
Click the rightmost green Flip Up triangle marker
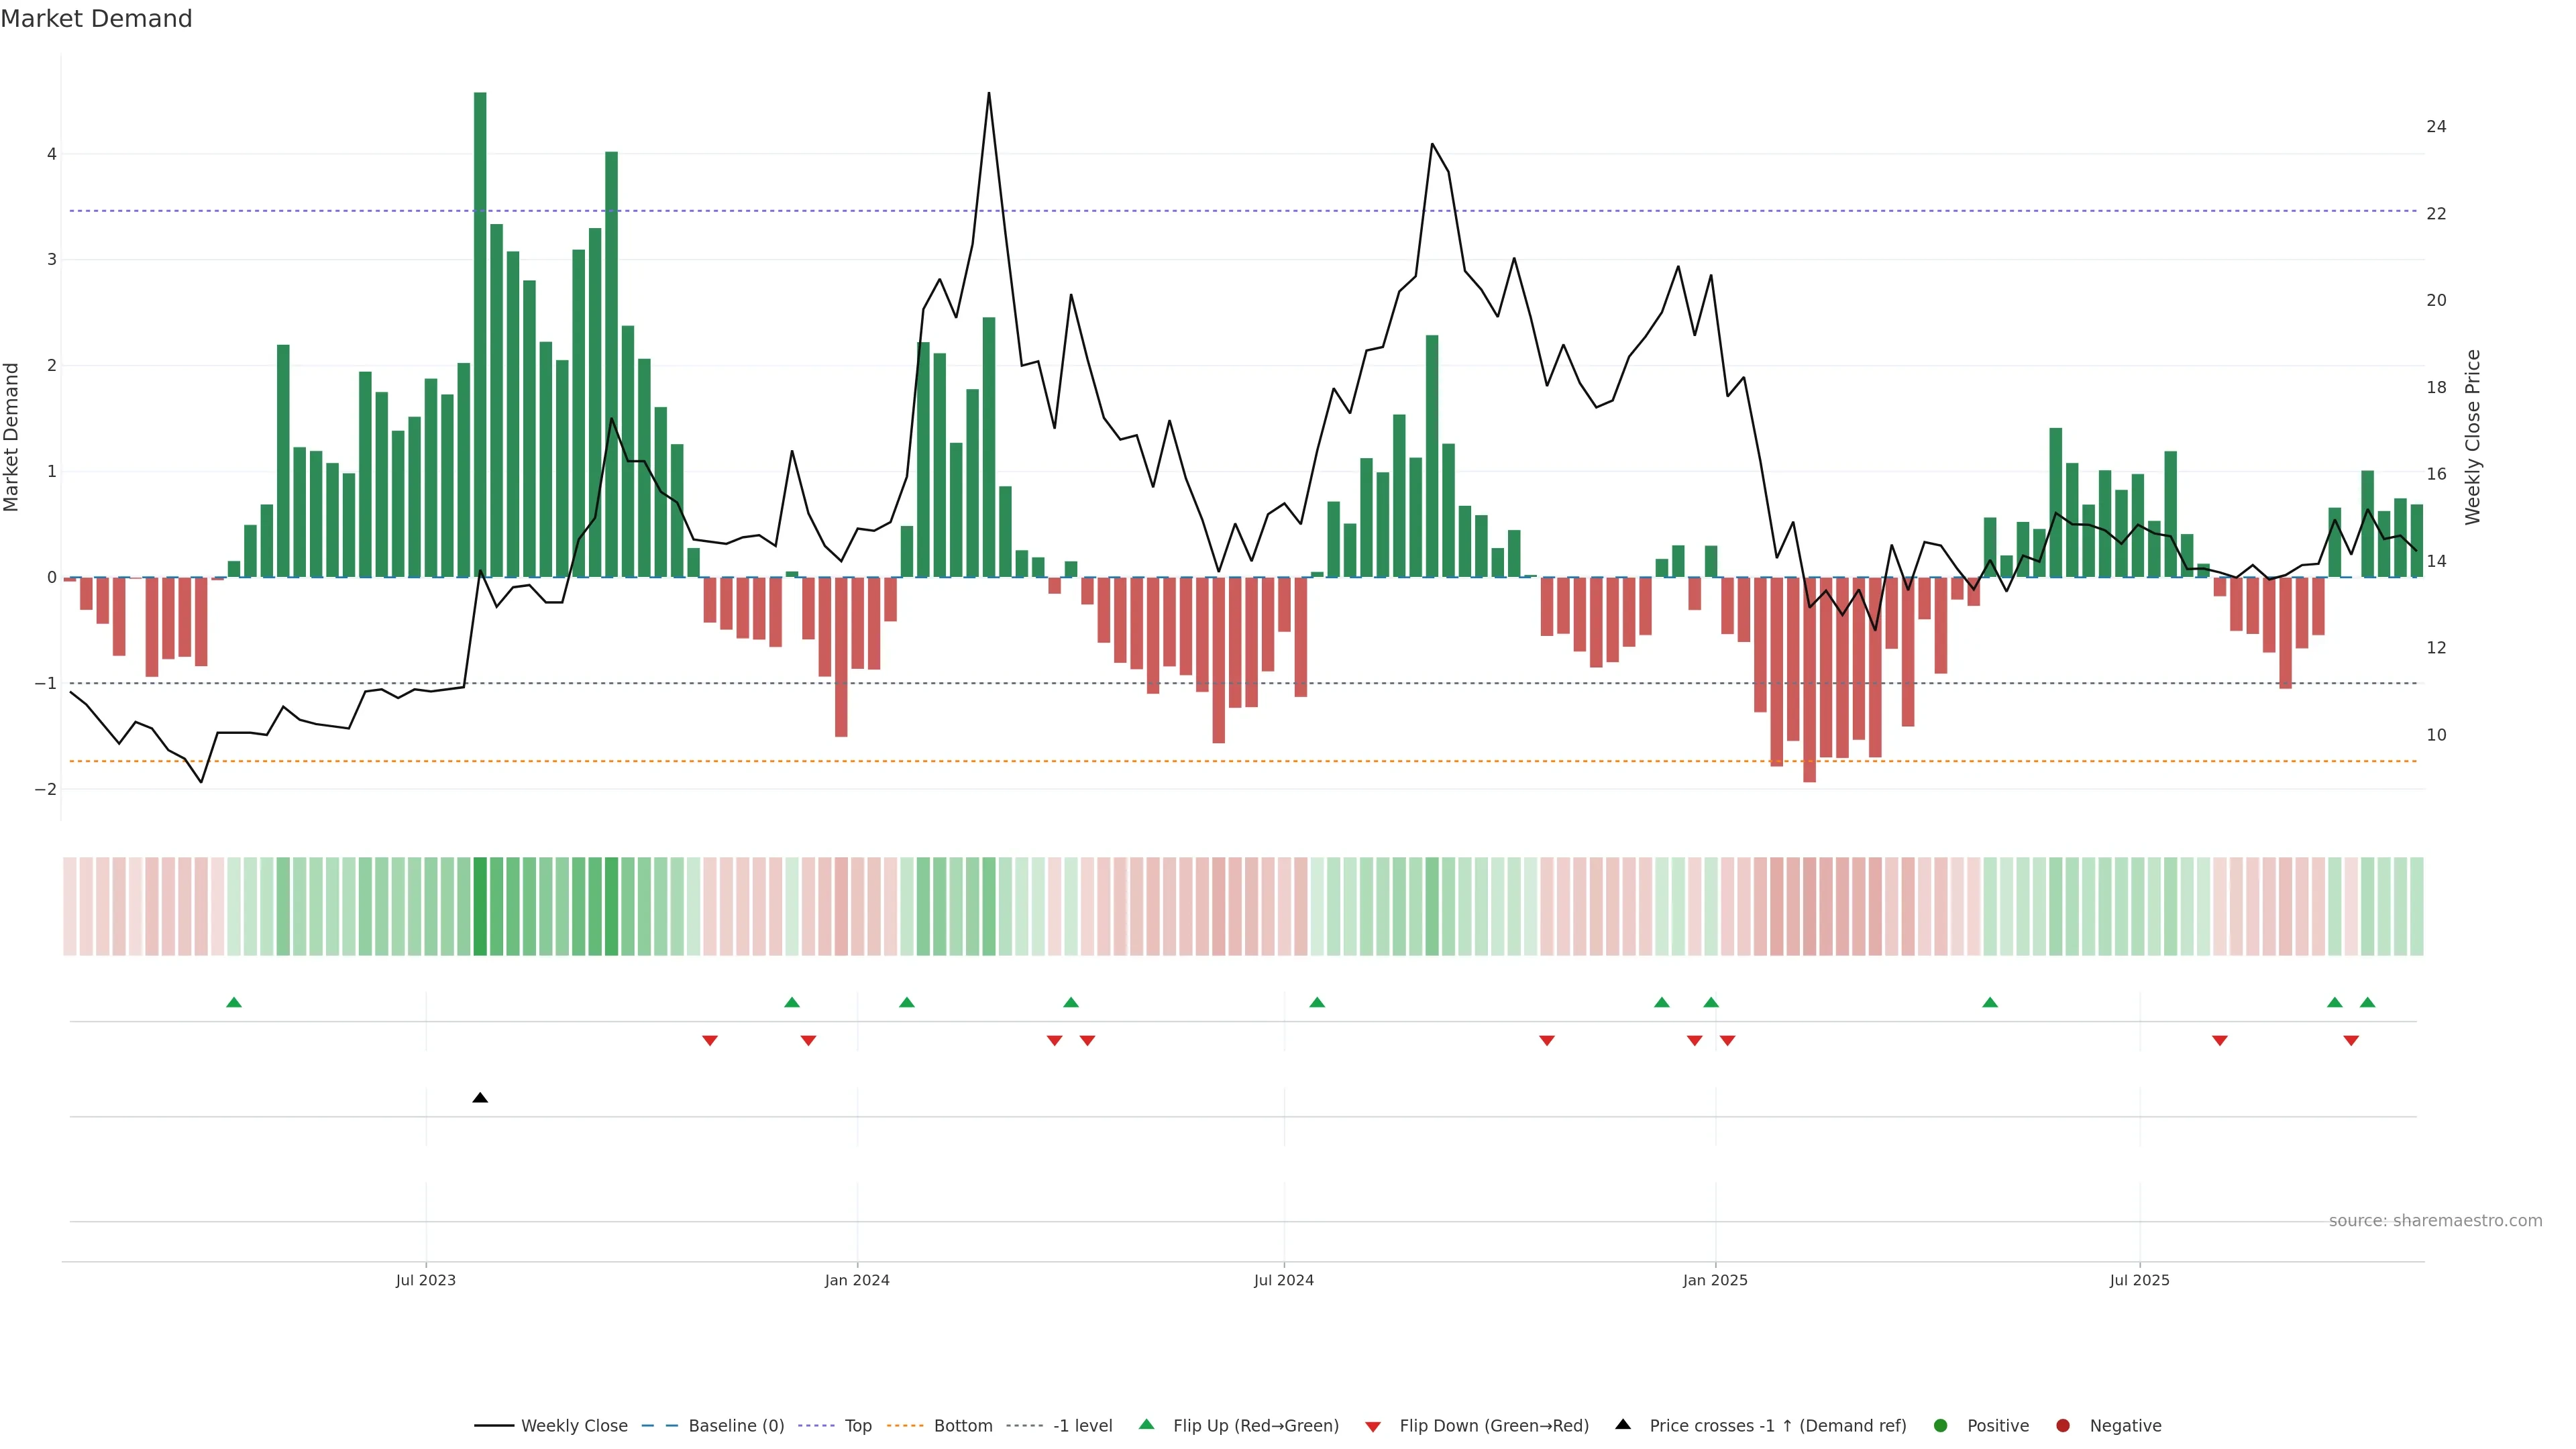coord(2367,1002)
